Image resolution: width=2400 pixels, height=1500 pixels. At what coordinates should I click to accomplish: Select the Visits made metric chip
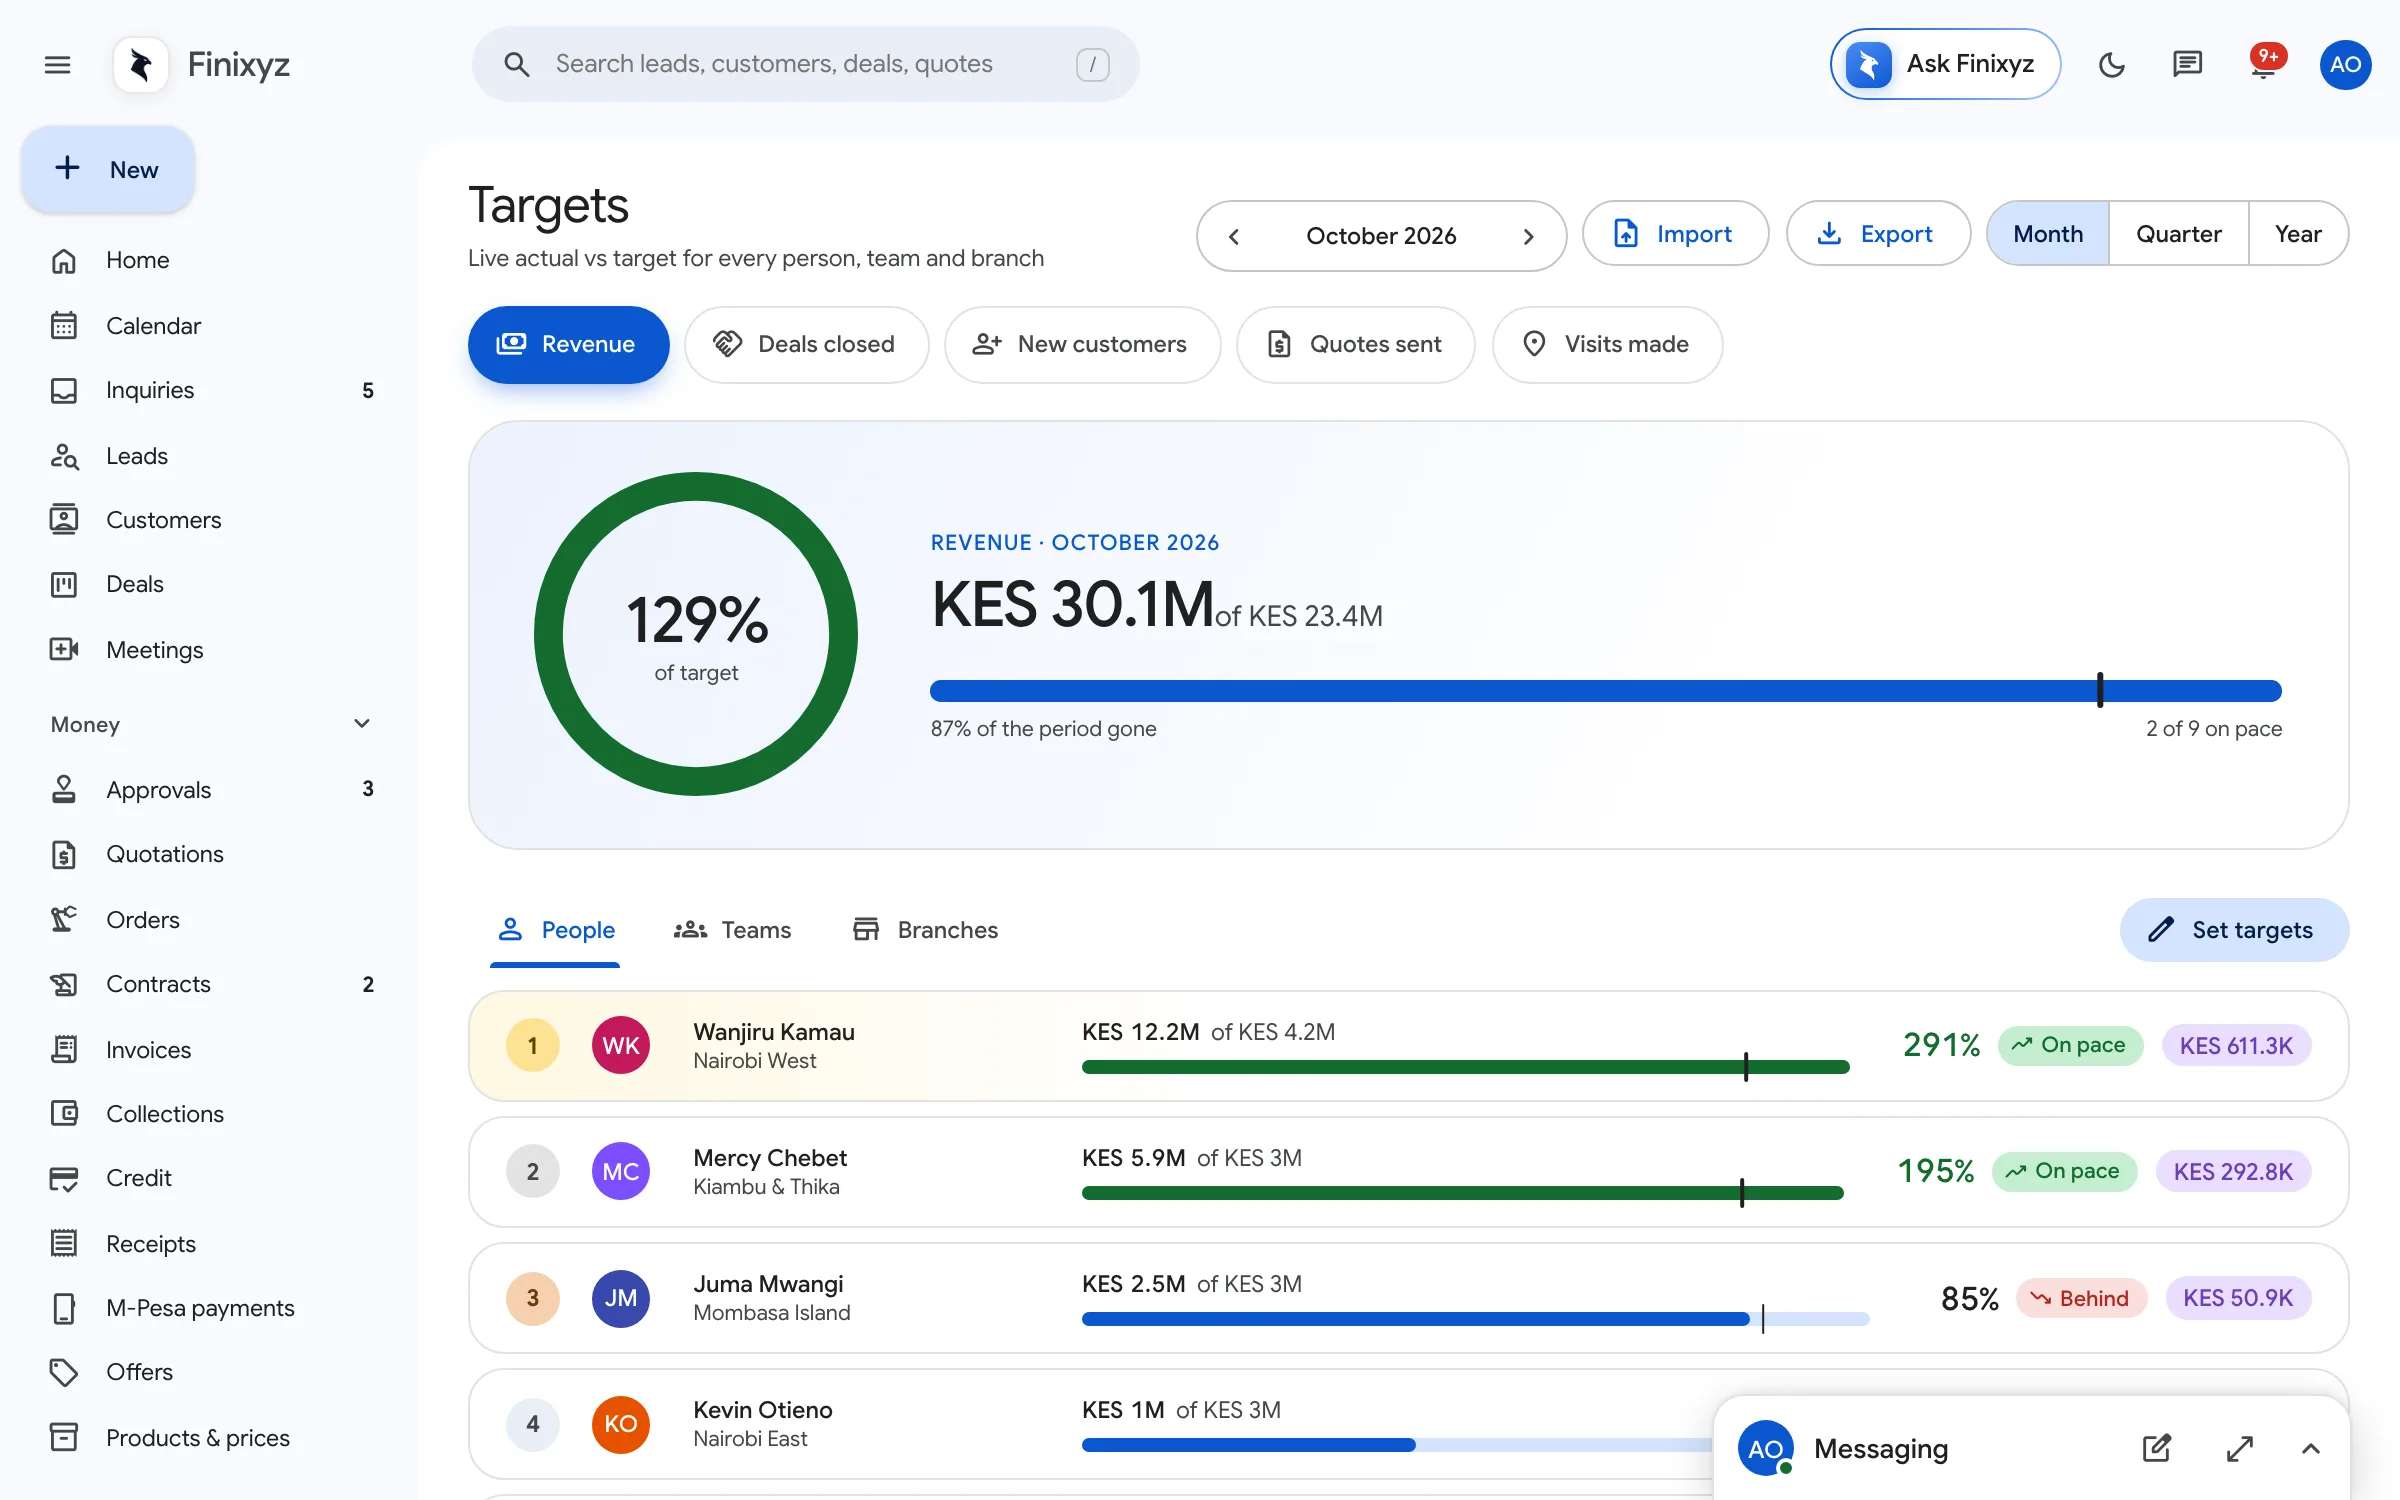pos(1607,344)
